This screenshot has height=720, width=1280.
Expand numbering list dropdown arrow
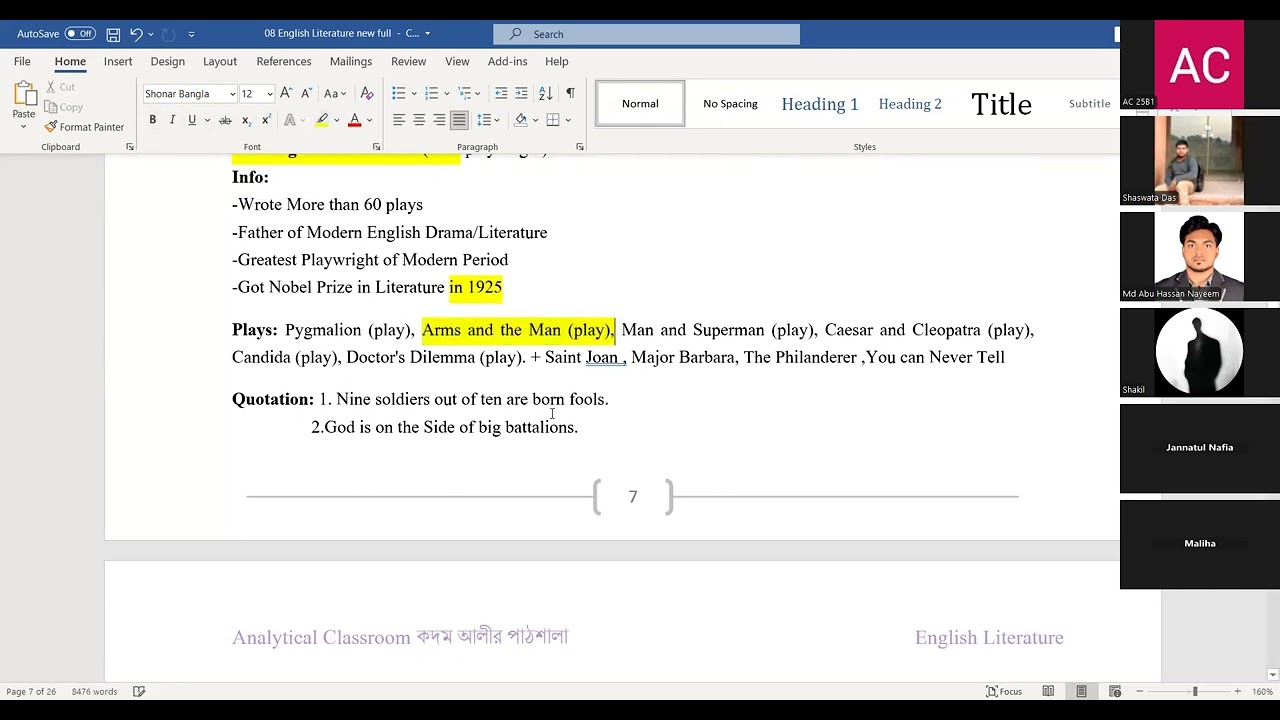(x=446, y=93)
